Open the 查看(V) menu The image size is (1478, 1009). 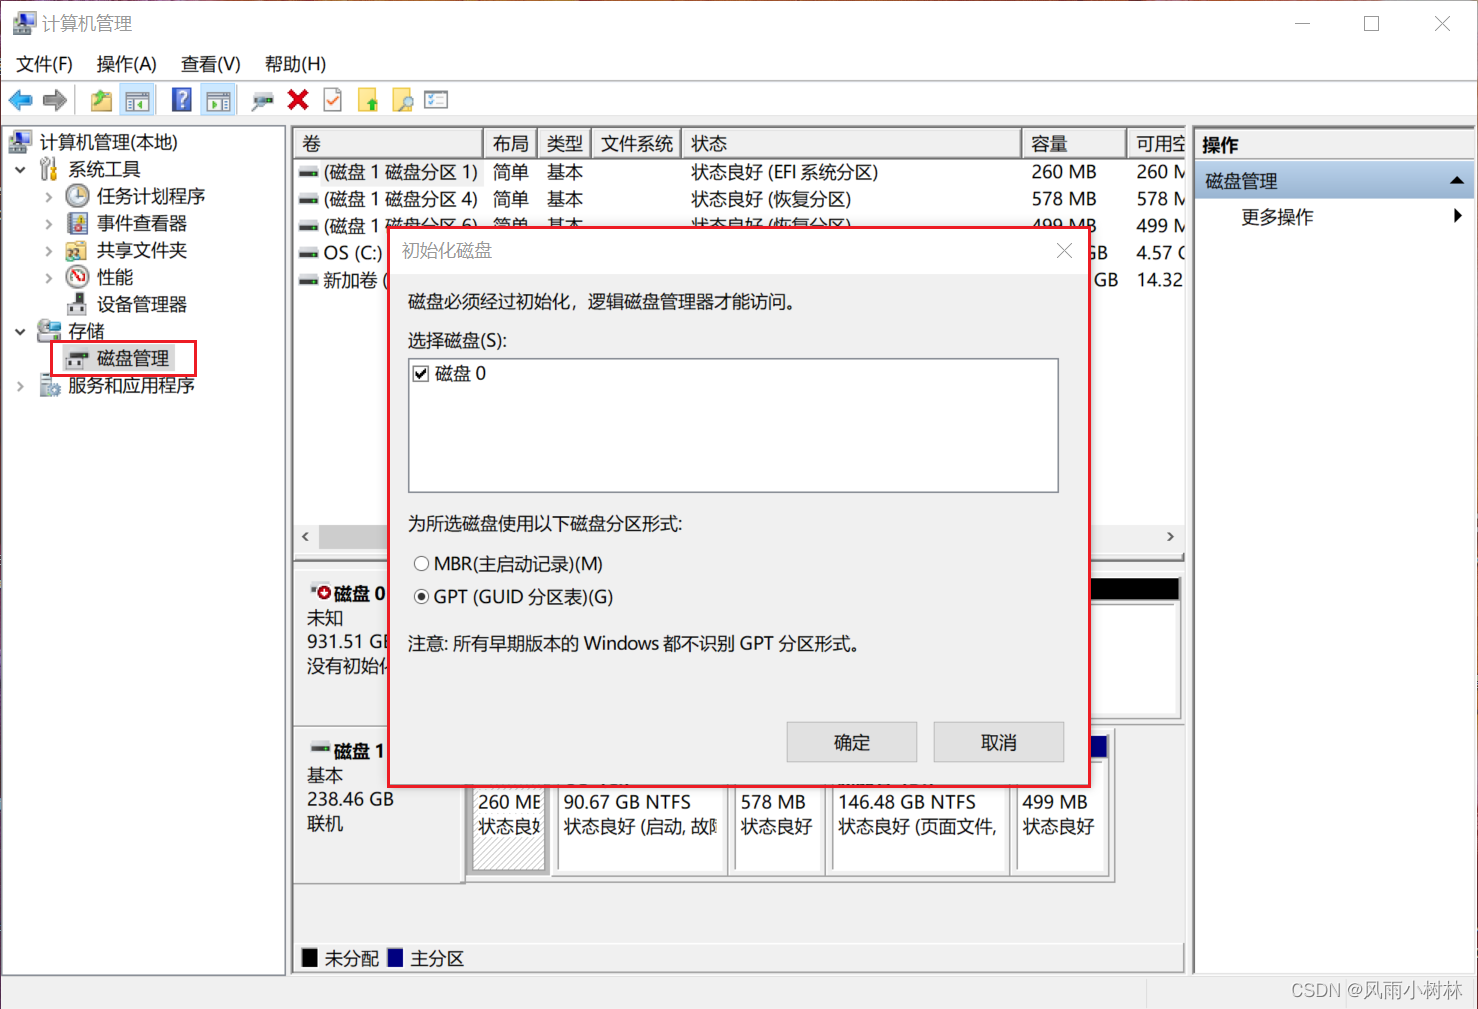coord(210,64)
